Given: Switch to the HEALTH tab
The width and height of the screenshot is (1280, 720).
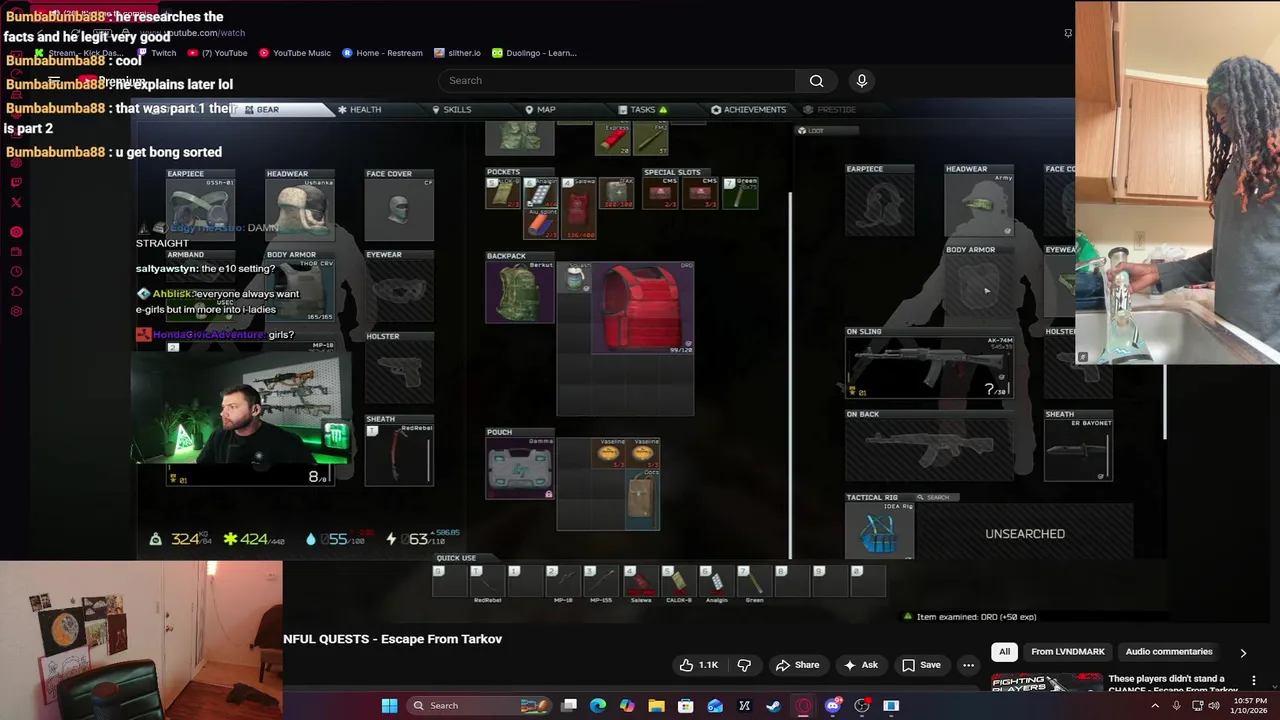Looking at the screenshot, I should click(x=359, y=109).
